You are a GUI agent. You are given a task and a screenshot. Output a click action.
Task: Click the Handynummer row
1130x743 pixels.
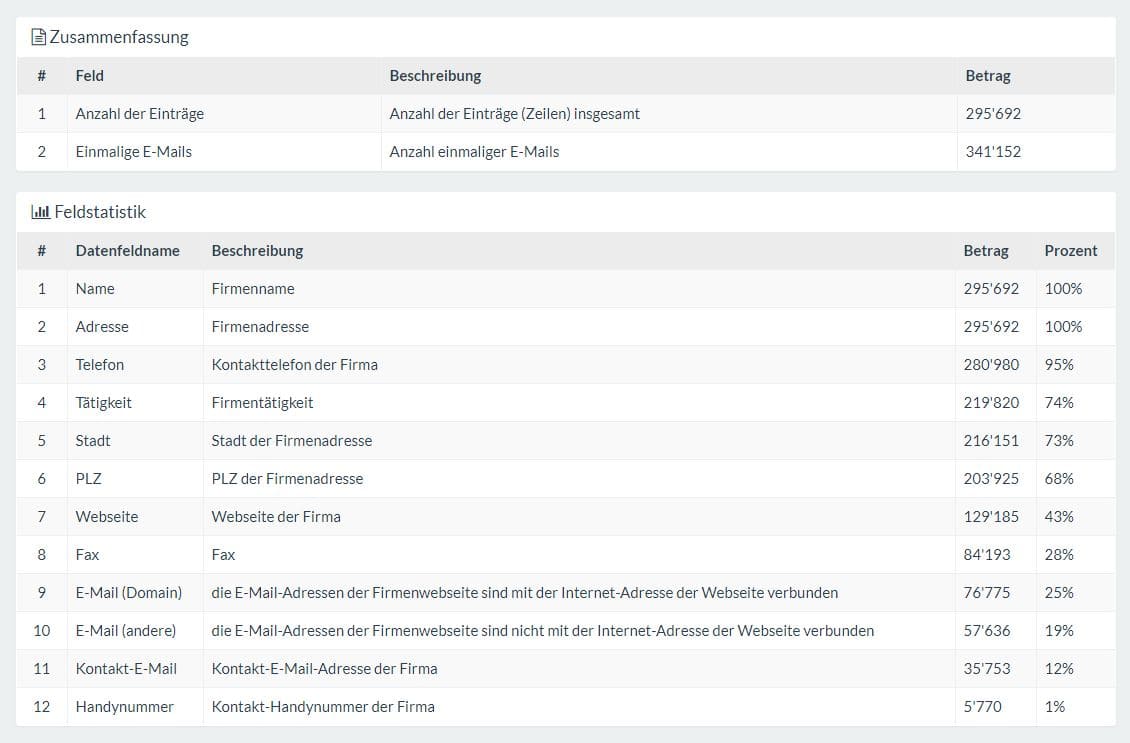pos(124,707)
